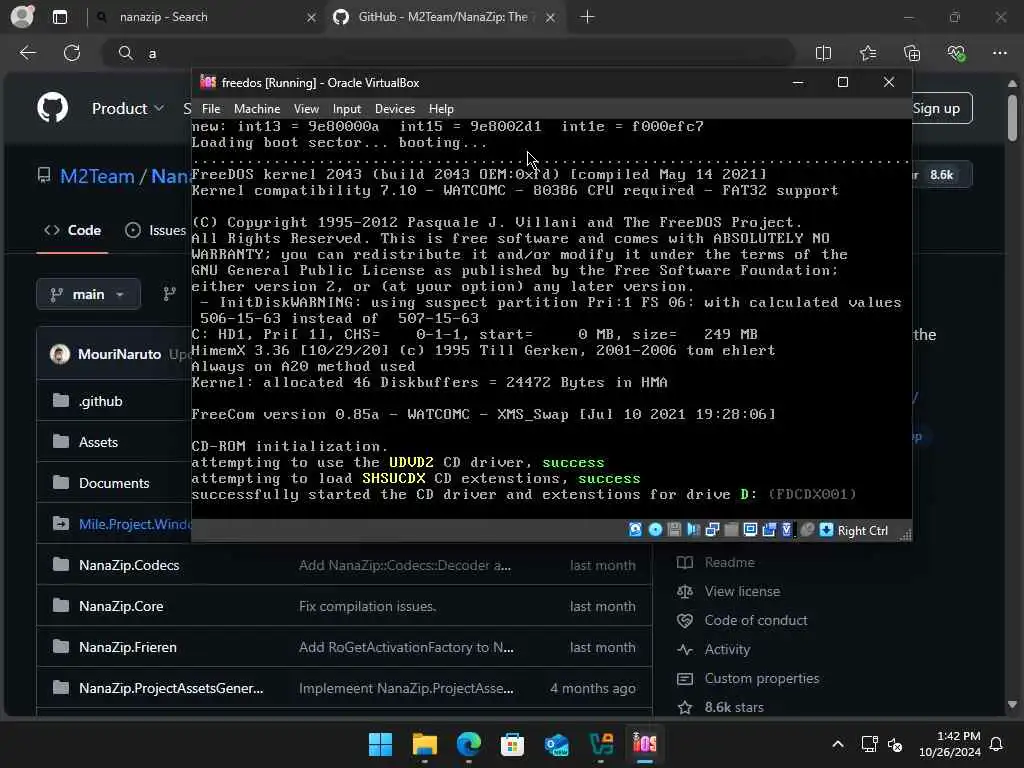The image size is (1024, 768).
Task: Click the GitHub octocat logo in browser page
Action: [53, 107]
